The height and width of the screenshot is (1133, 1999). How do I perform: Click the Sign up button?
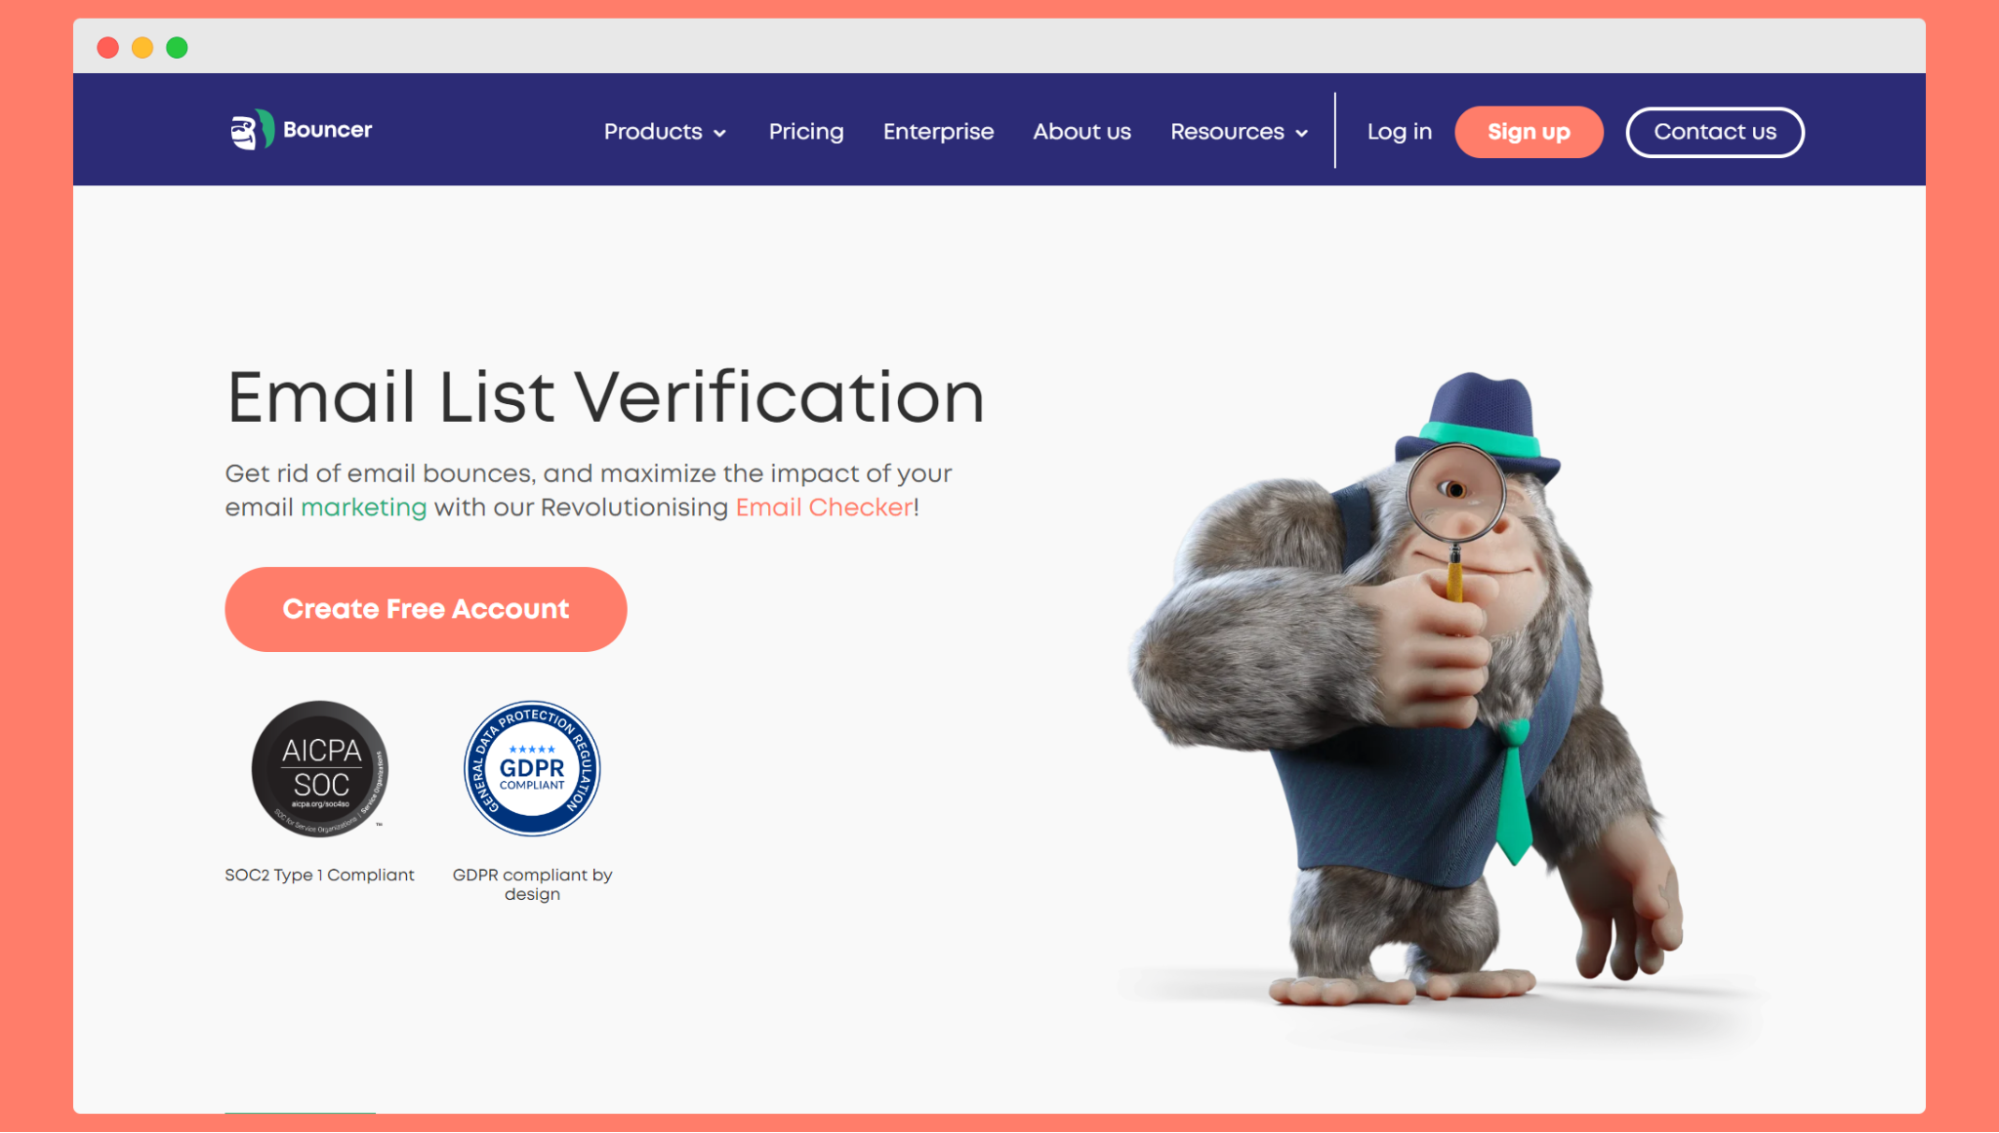click(1529, 132)
